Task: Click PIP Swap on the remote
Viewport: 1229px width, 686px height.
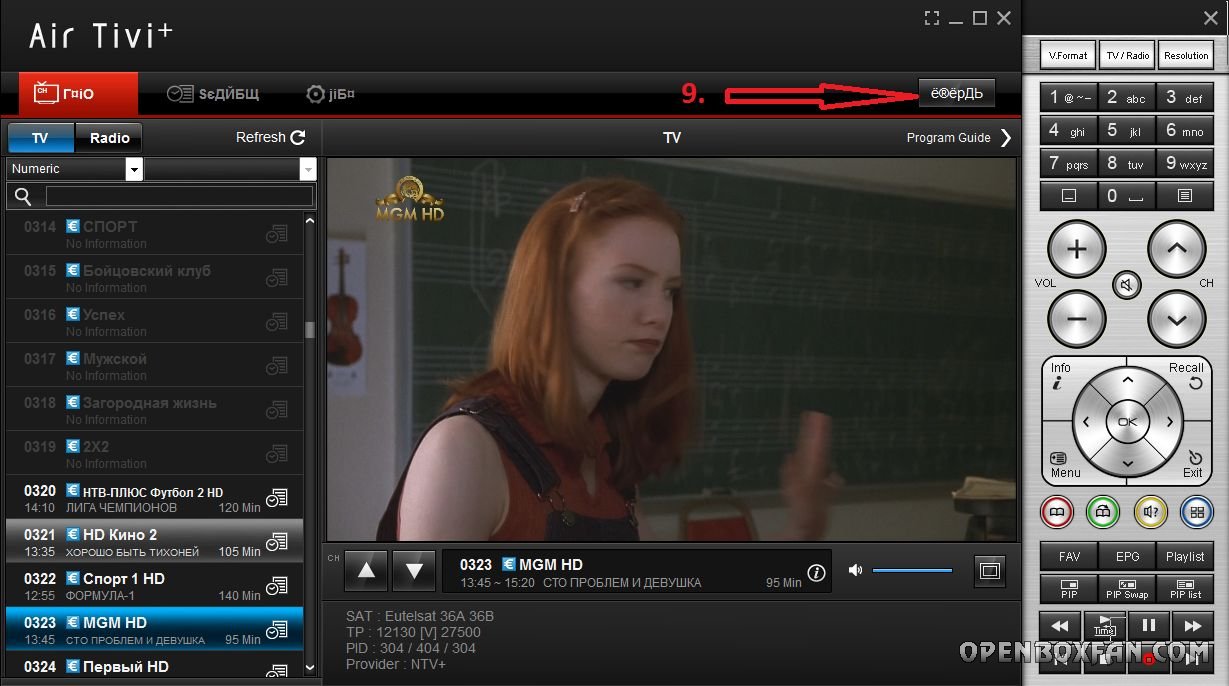Action: [1127, 589]
